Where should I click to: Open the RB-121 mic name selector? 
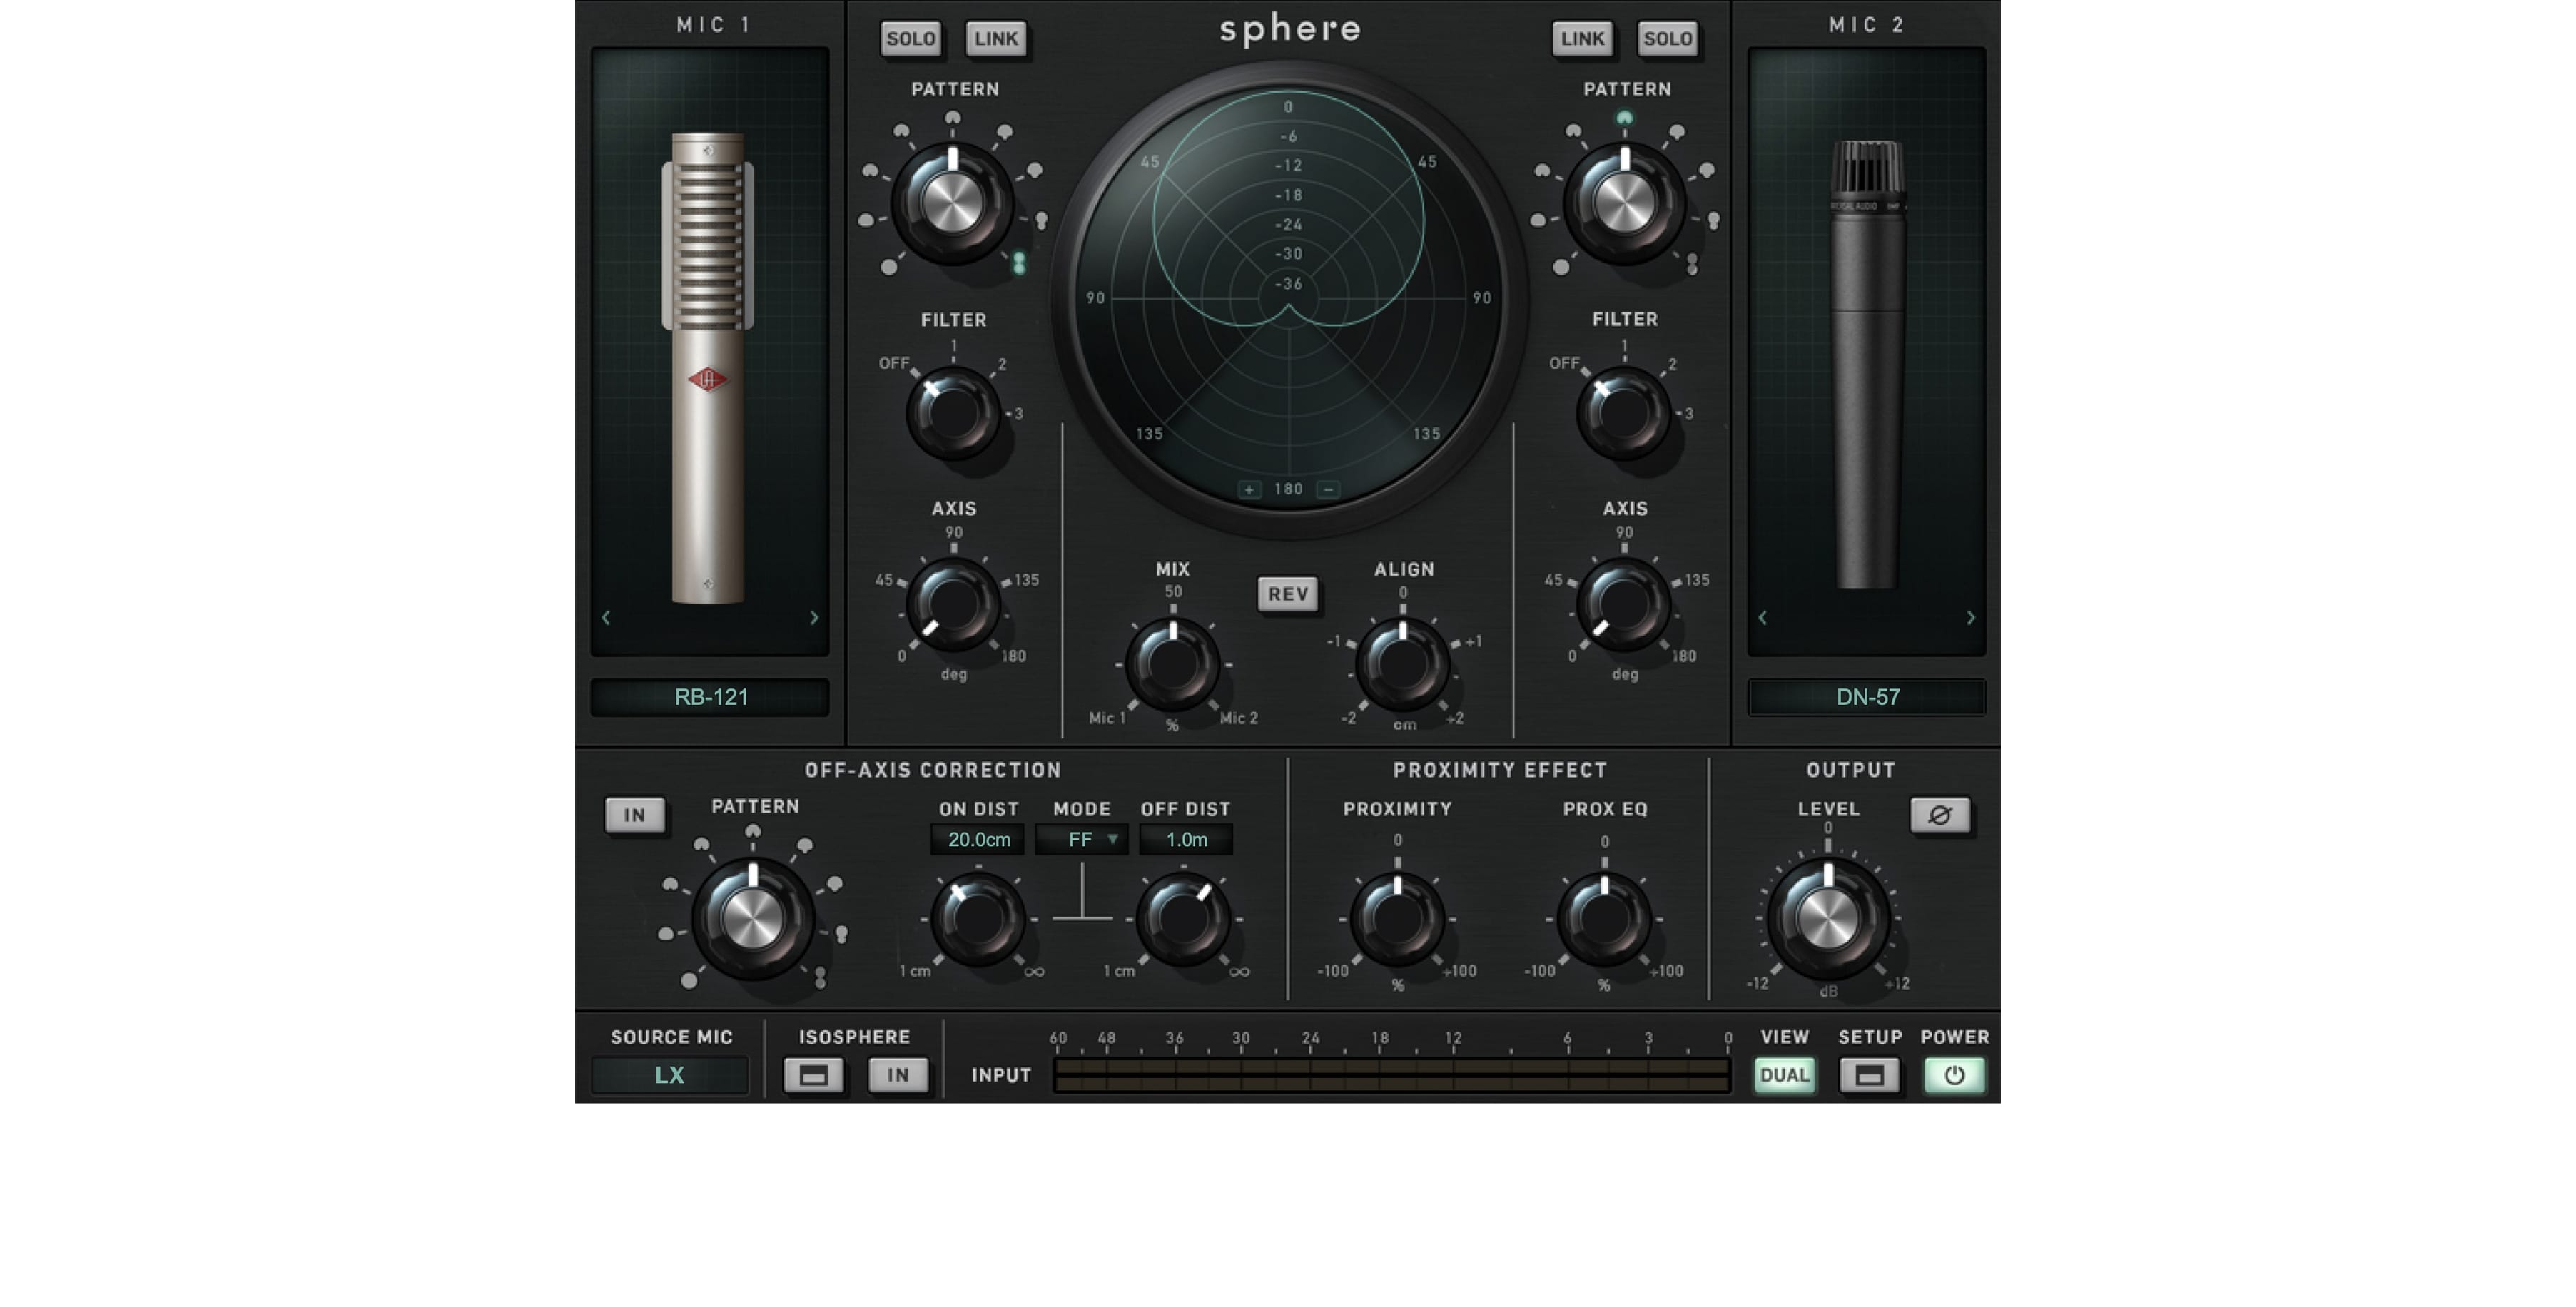(x=711, y=697)
